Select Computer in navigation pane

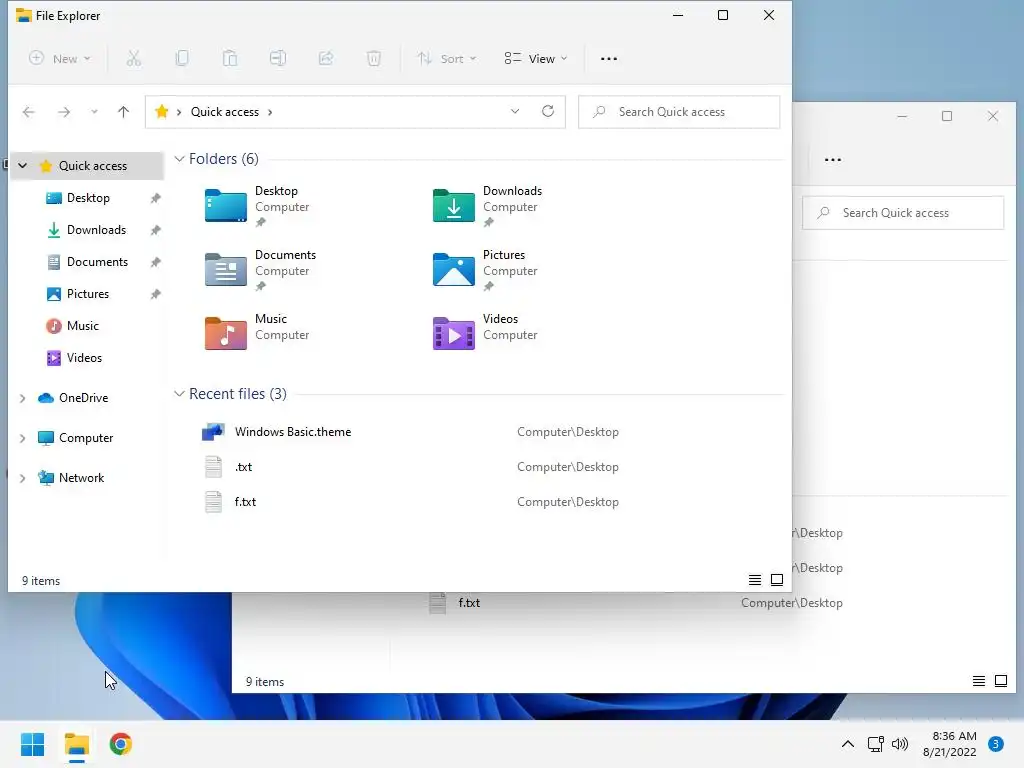coord(88,438)
